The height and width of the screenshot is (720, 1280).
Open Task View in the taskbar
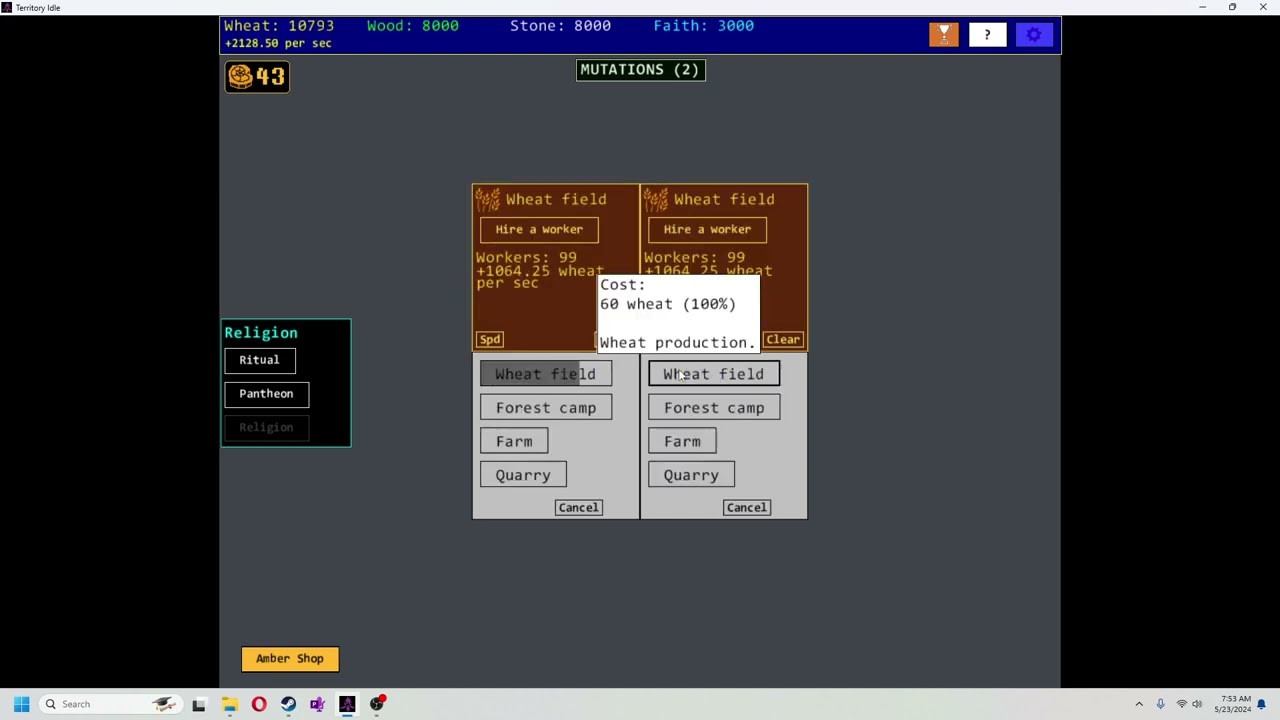pos(199,704)
